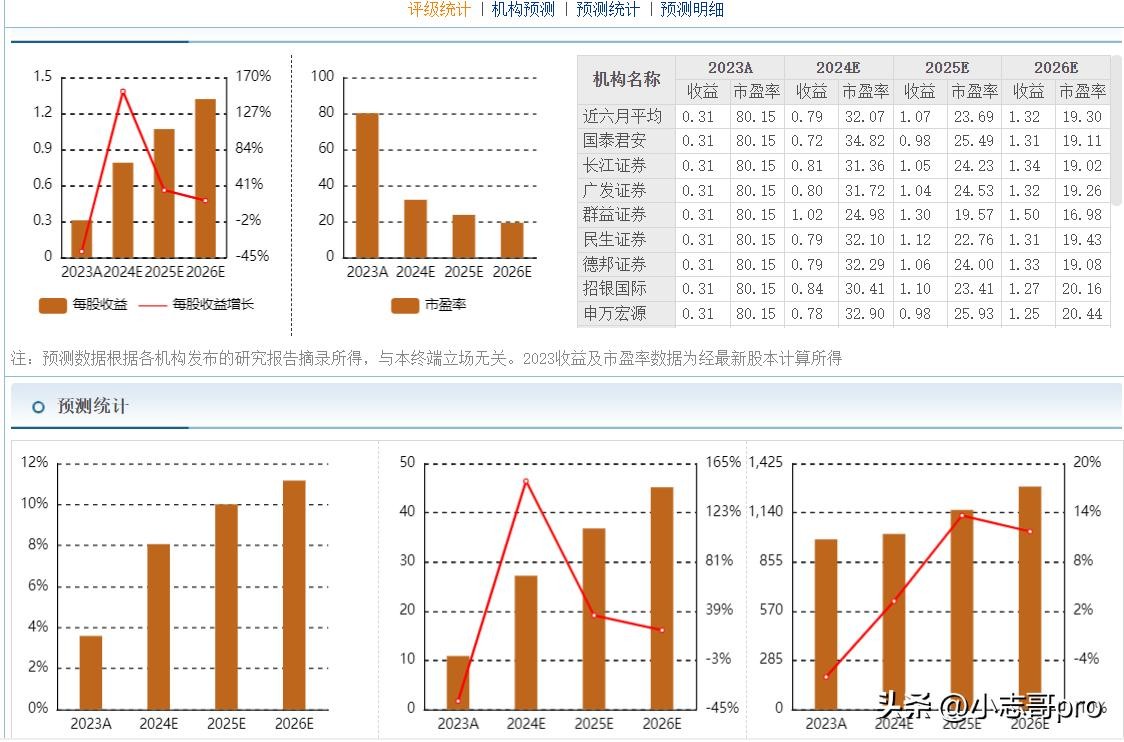Viewport: 1124px width, 742px height.
Task: Click the 2024E column header in table
Action: click(x=838, y=67)
